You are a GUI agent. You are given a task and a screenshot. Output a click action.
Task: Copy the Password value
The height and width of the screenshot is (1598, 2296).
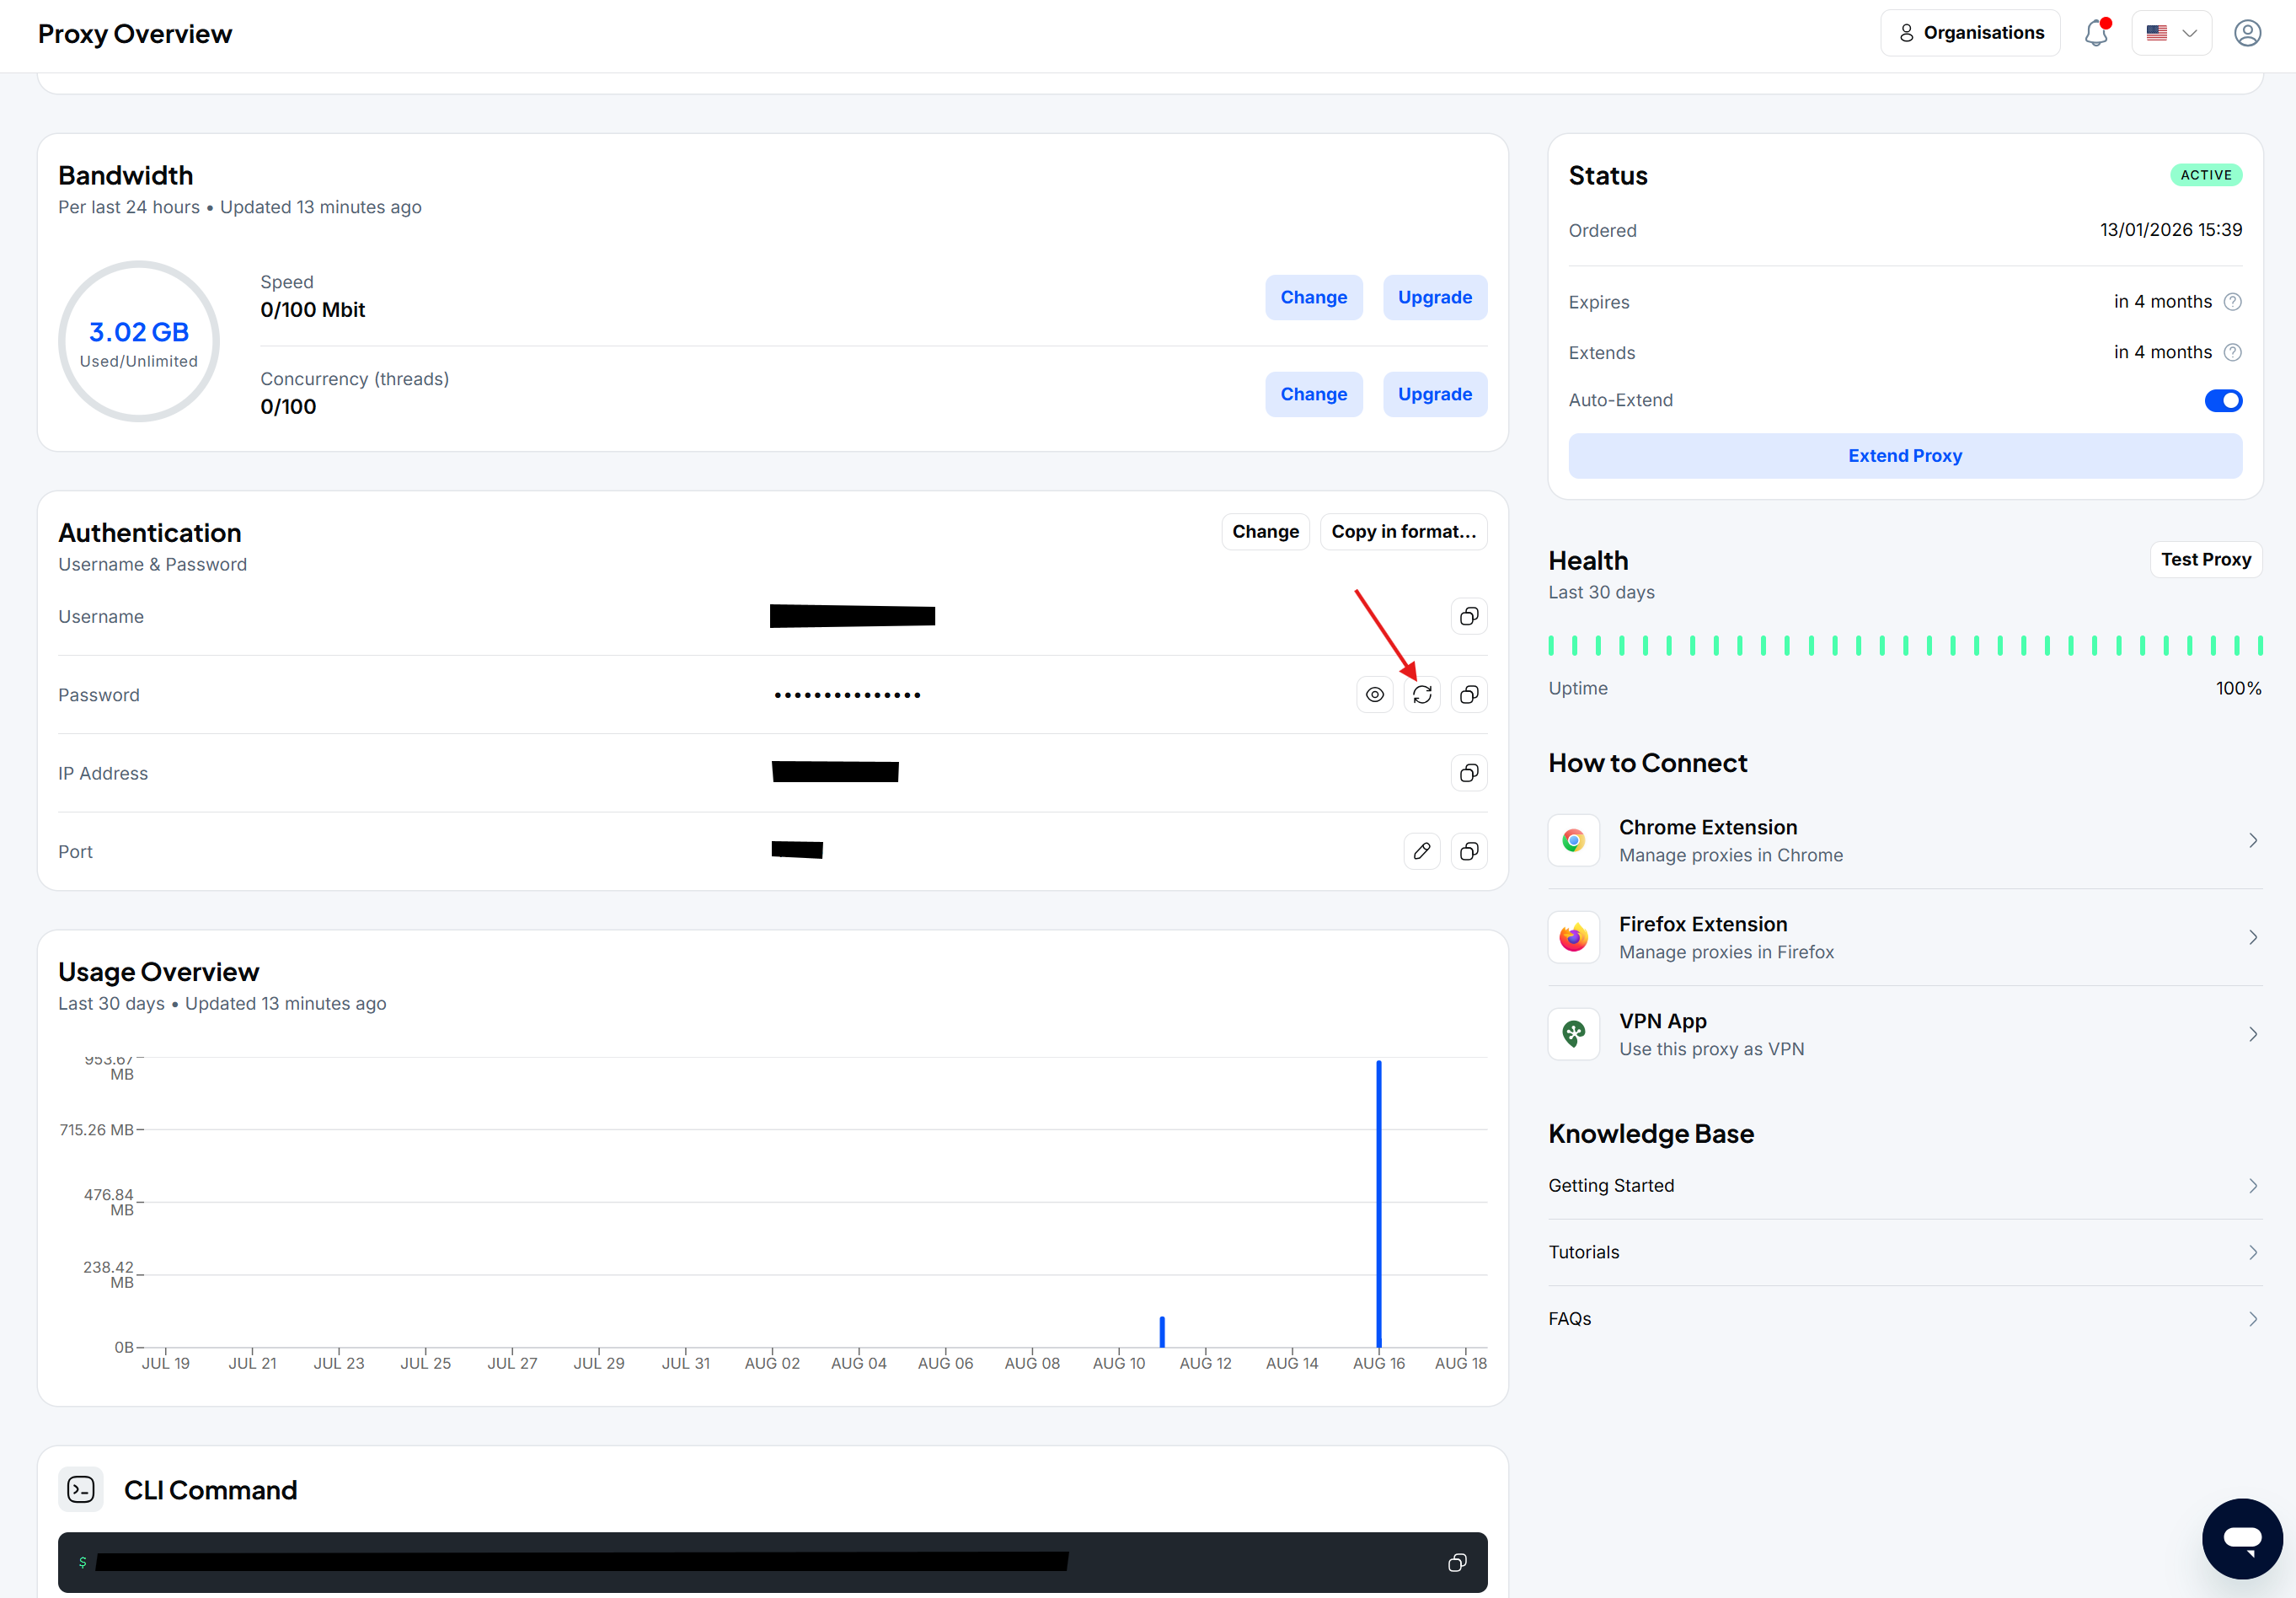click(x=1468, y=694)
